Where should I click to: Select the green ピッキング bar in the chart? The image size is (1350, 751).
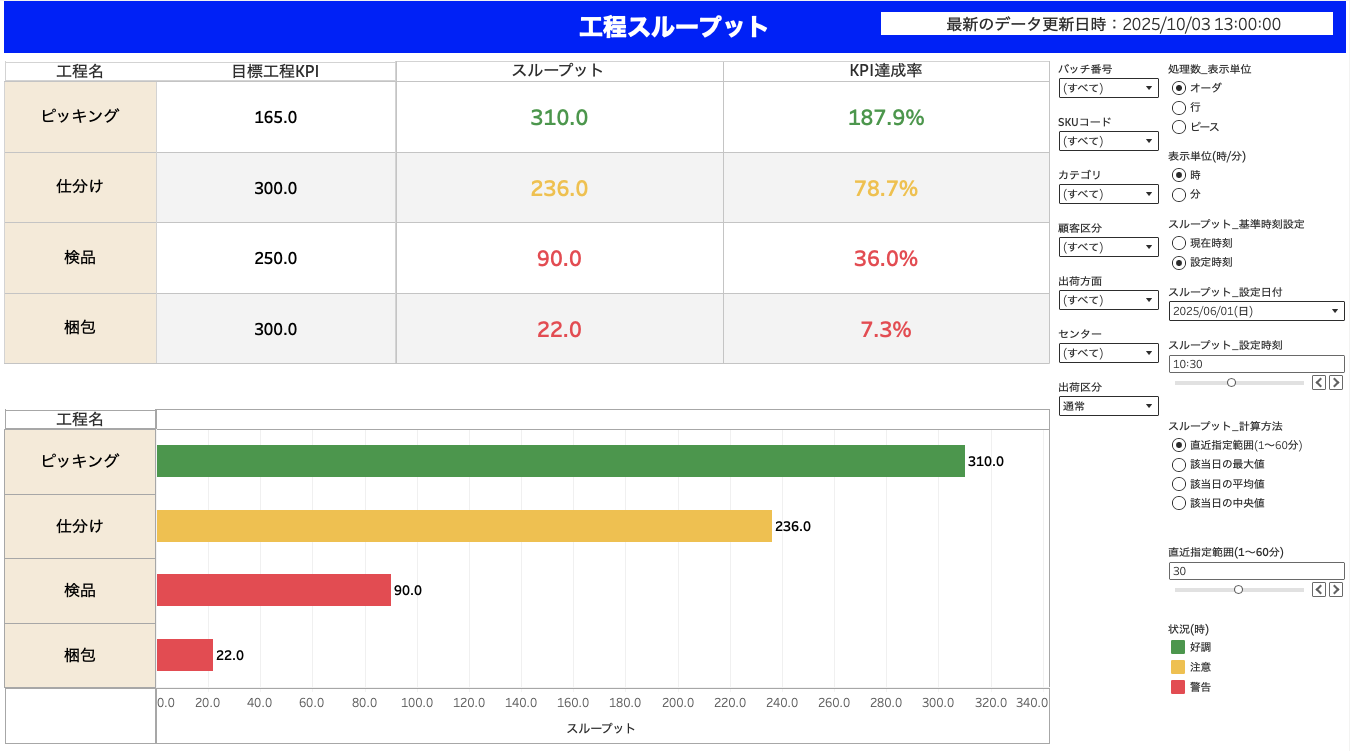[x=561, y=461]
